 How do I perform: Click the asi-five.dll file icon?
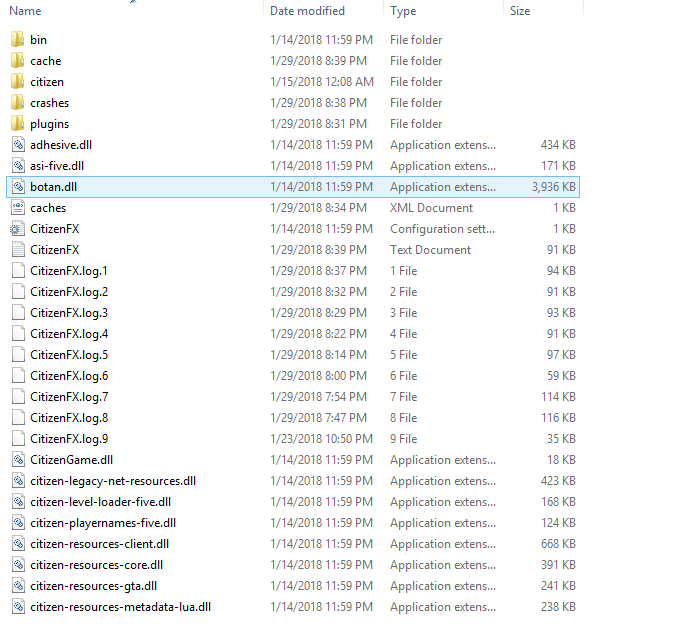pyautogui.click(x=18, y=166)
